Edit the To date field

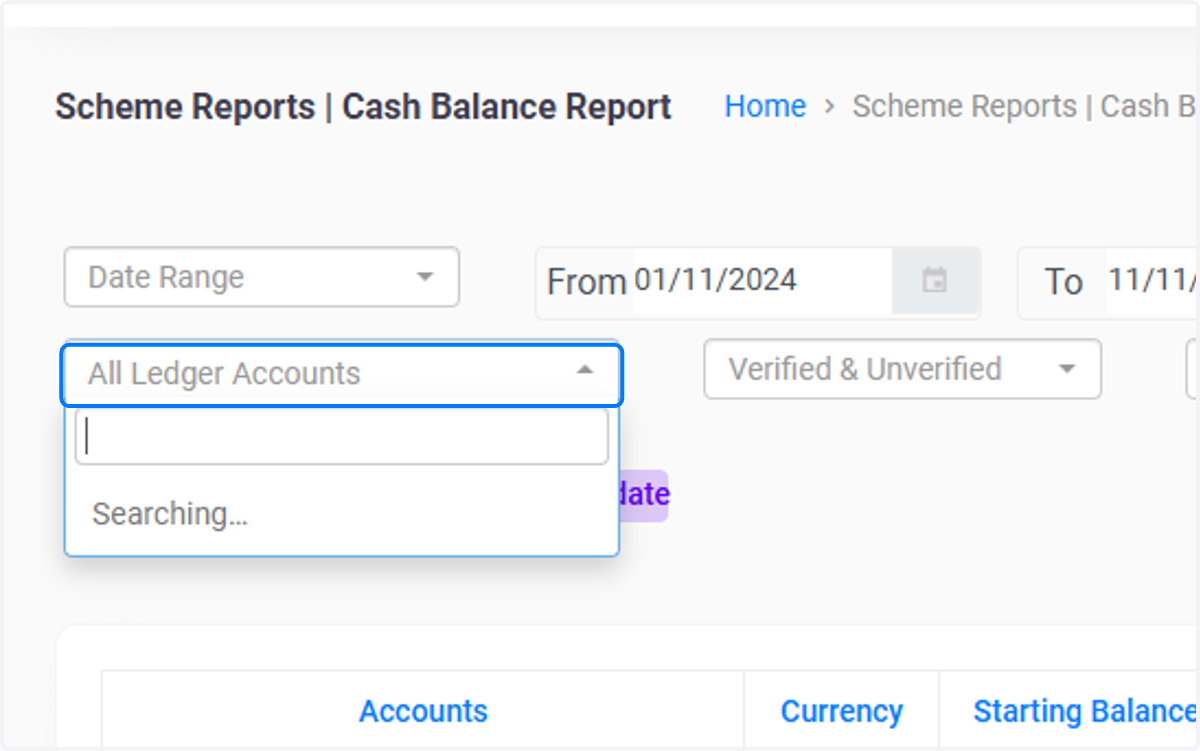pyautogui.click(x=1152, y=280)
